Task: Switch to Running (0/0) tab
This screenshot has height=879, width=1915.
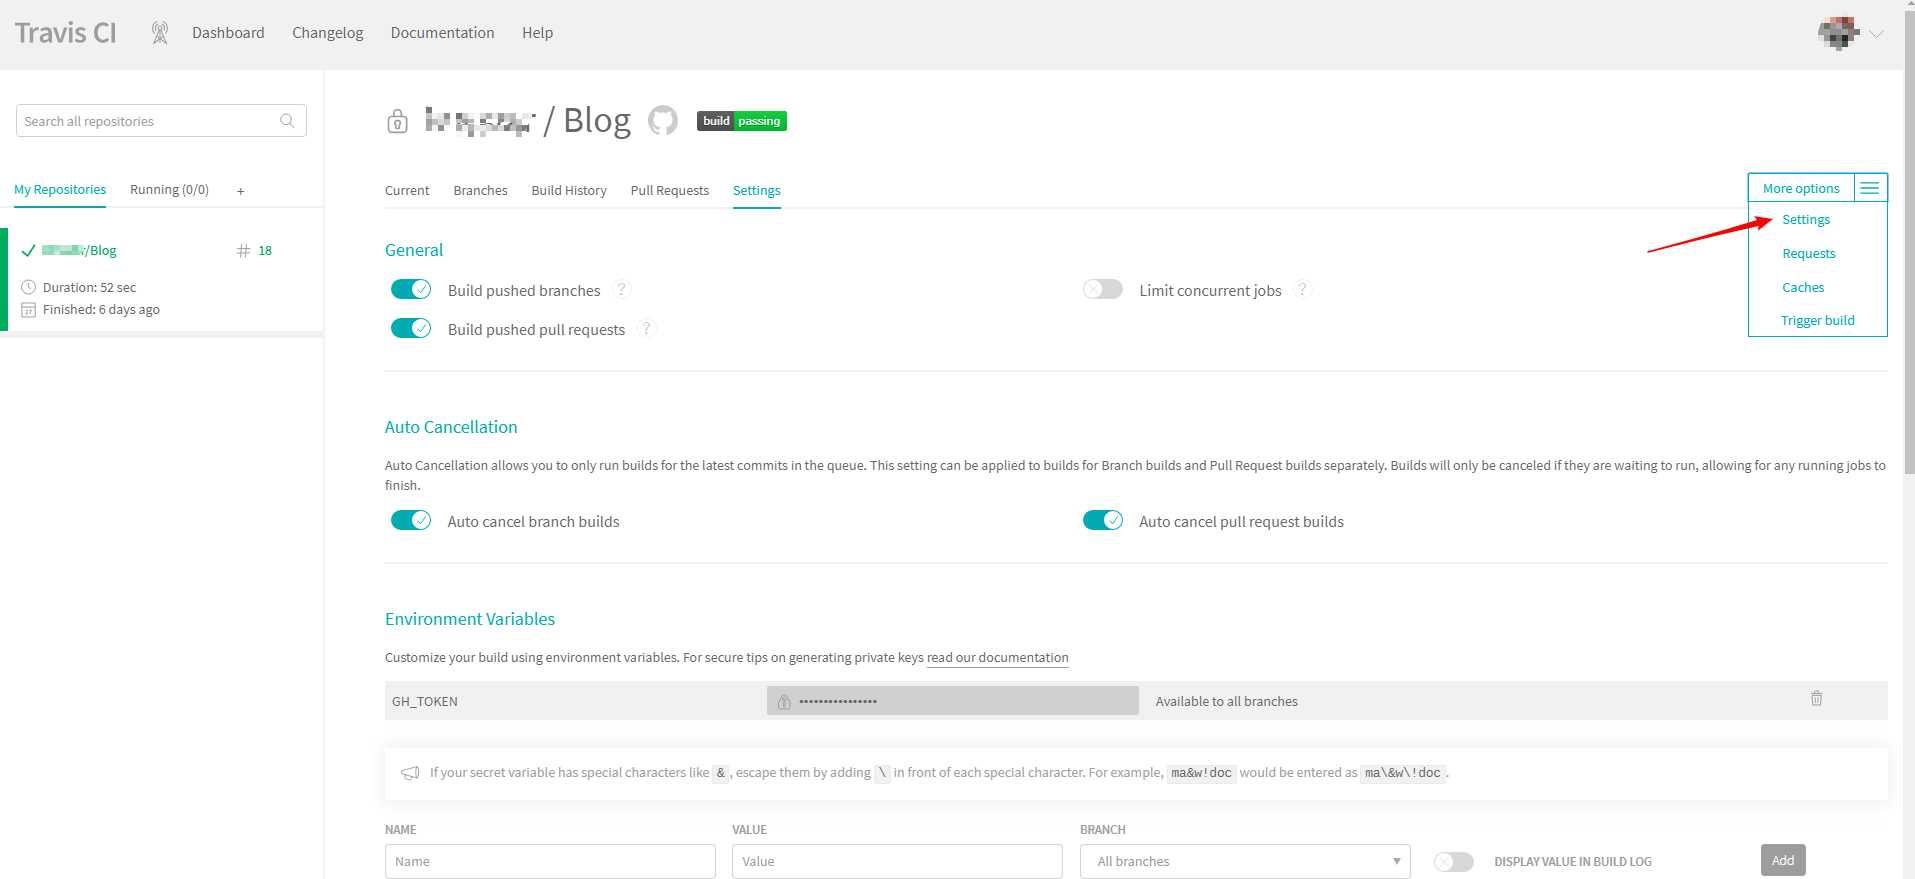Action: 169,190
